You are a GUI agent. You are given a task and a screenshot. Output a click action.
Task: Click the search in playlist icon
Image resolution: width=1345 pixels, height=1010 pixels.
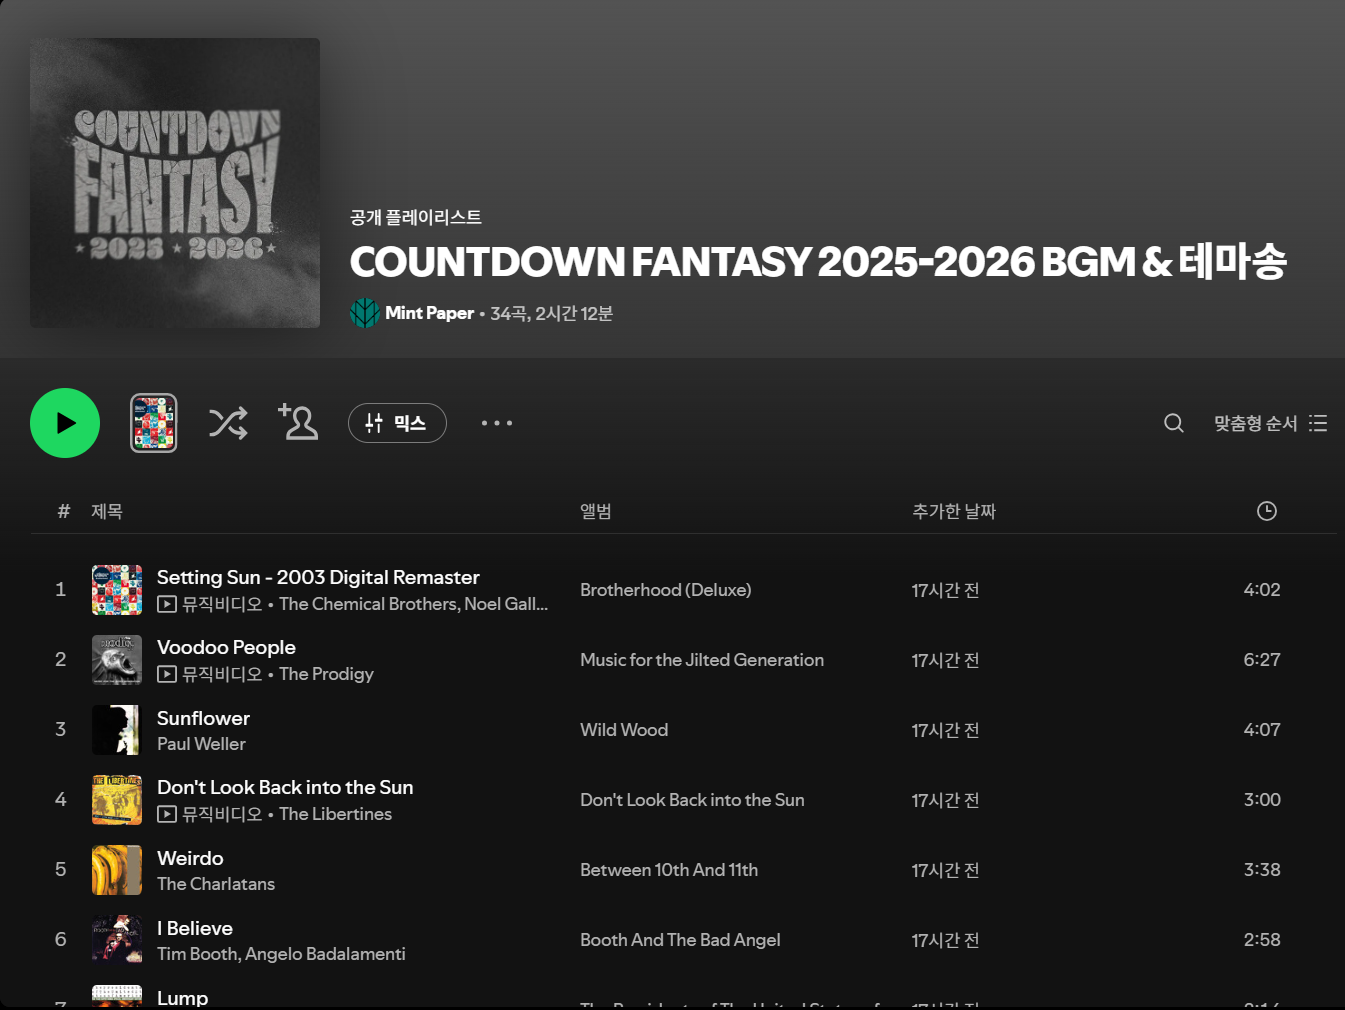(1173, 423)
